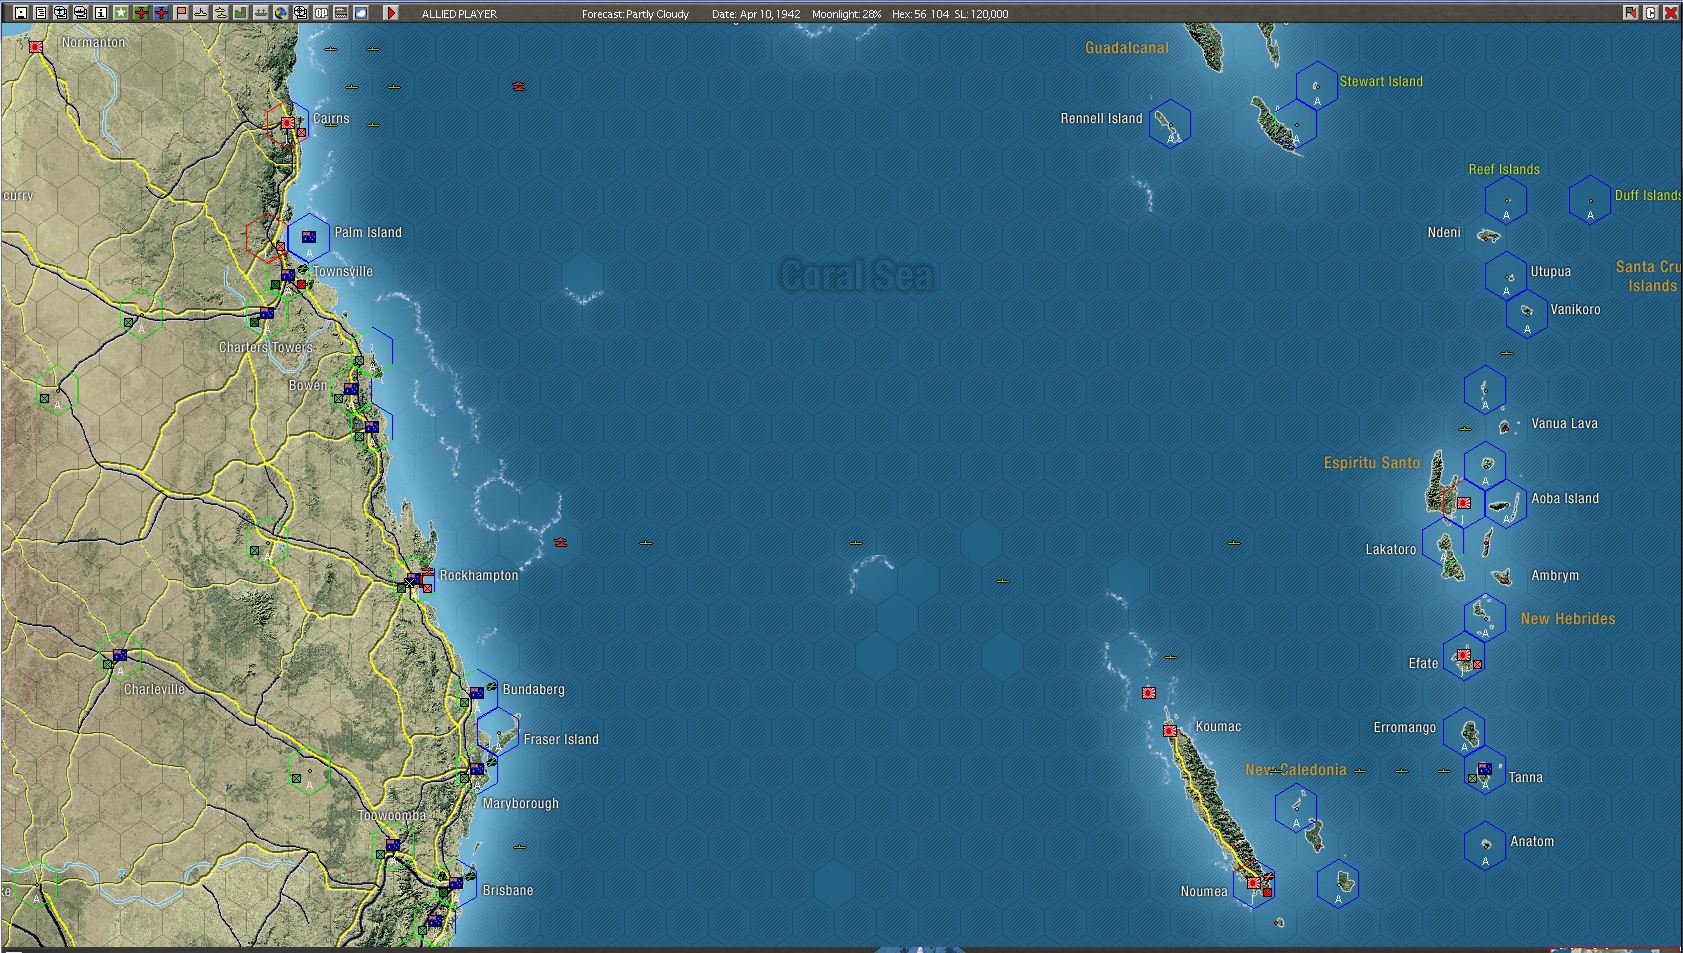Select the flag marker at Charleville
This screenshot has width=1683, height=953.
[120, 655]
